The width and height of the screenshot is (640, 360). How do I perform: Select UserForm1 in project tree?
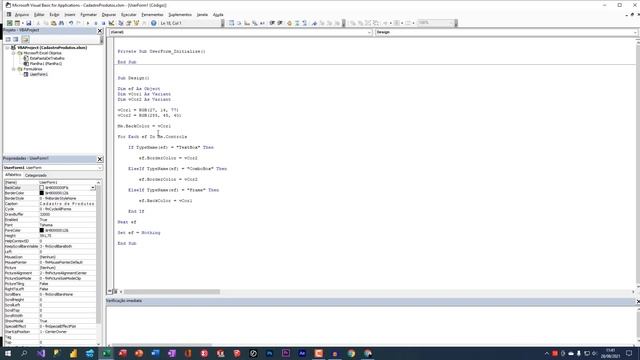pyautogui.click(x=38, y=74)
